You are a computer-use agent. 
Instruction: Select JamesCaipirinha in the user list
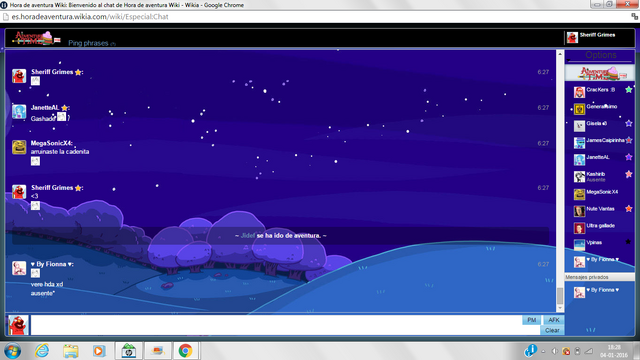[605, 140]
